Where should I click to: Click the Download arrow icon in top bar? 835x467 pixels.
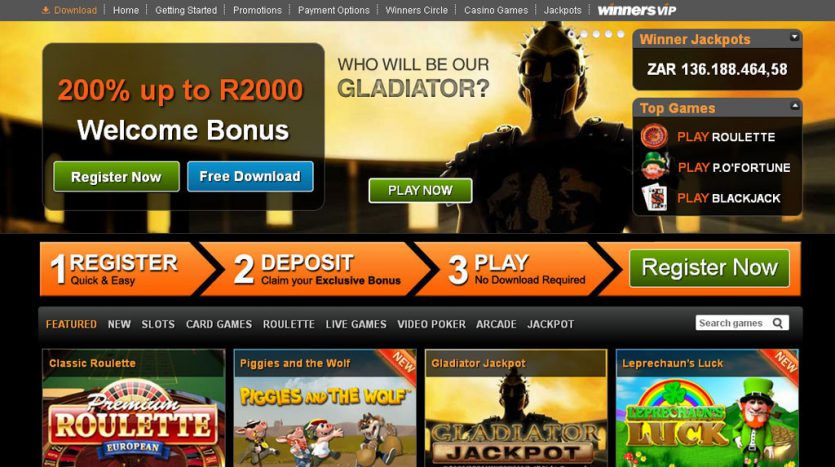(x=45, y=10)
